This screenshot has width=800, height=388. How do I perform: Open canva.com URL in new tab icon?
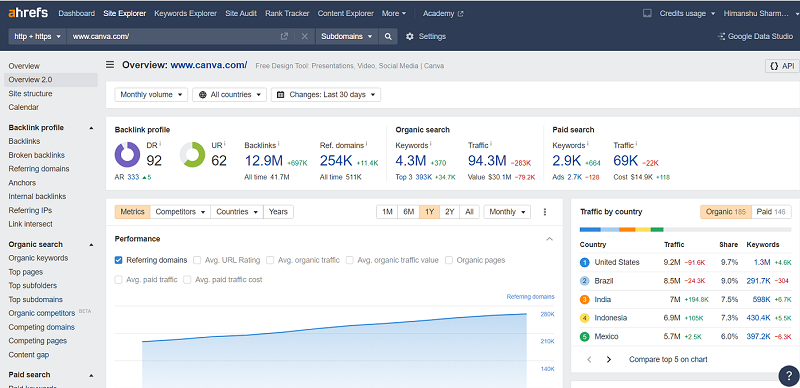tap(284, 36)
